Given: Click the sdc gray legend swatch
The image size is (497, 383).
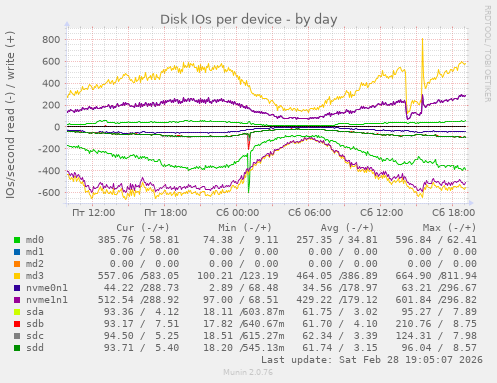Looking at the screenshot, I should click(x=17, y=336).
